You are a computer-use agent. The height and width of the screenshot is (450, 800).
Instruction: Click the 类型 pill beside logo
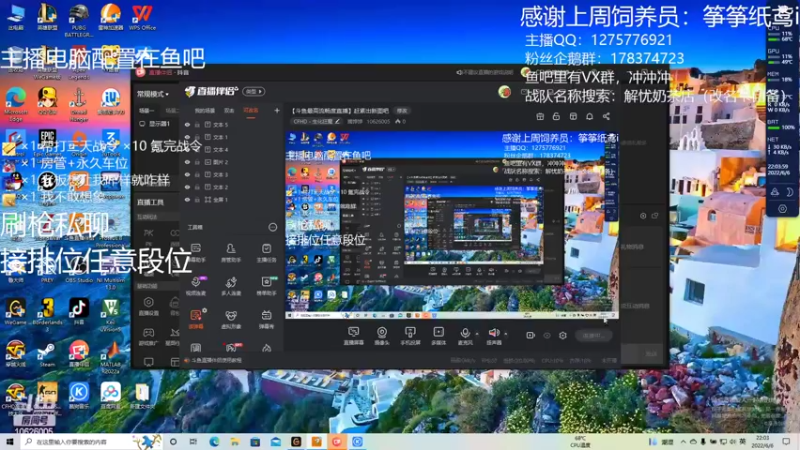[254, 91]
